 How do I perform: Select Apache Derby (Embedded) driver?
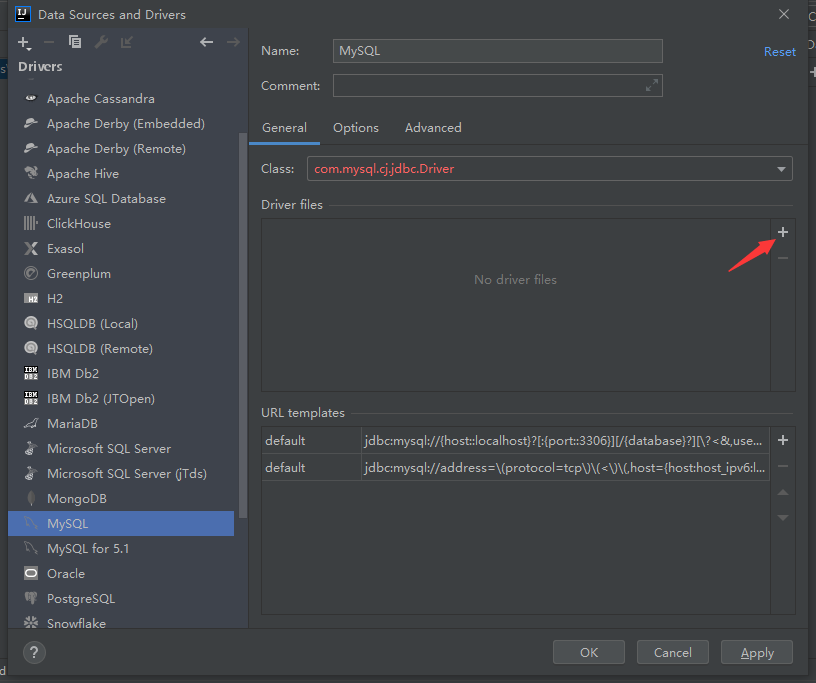[121, 123]
